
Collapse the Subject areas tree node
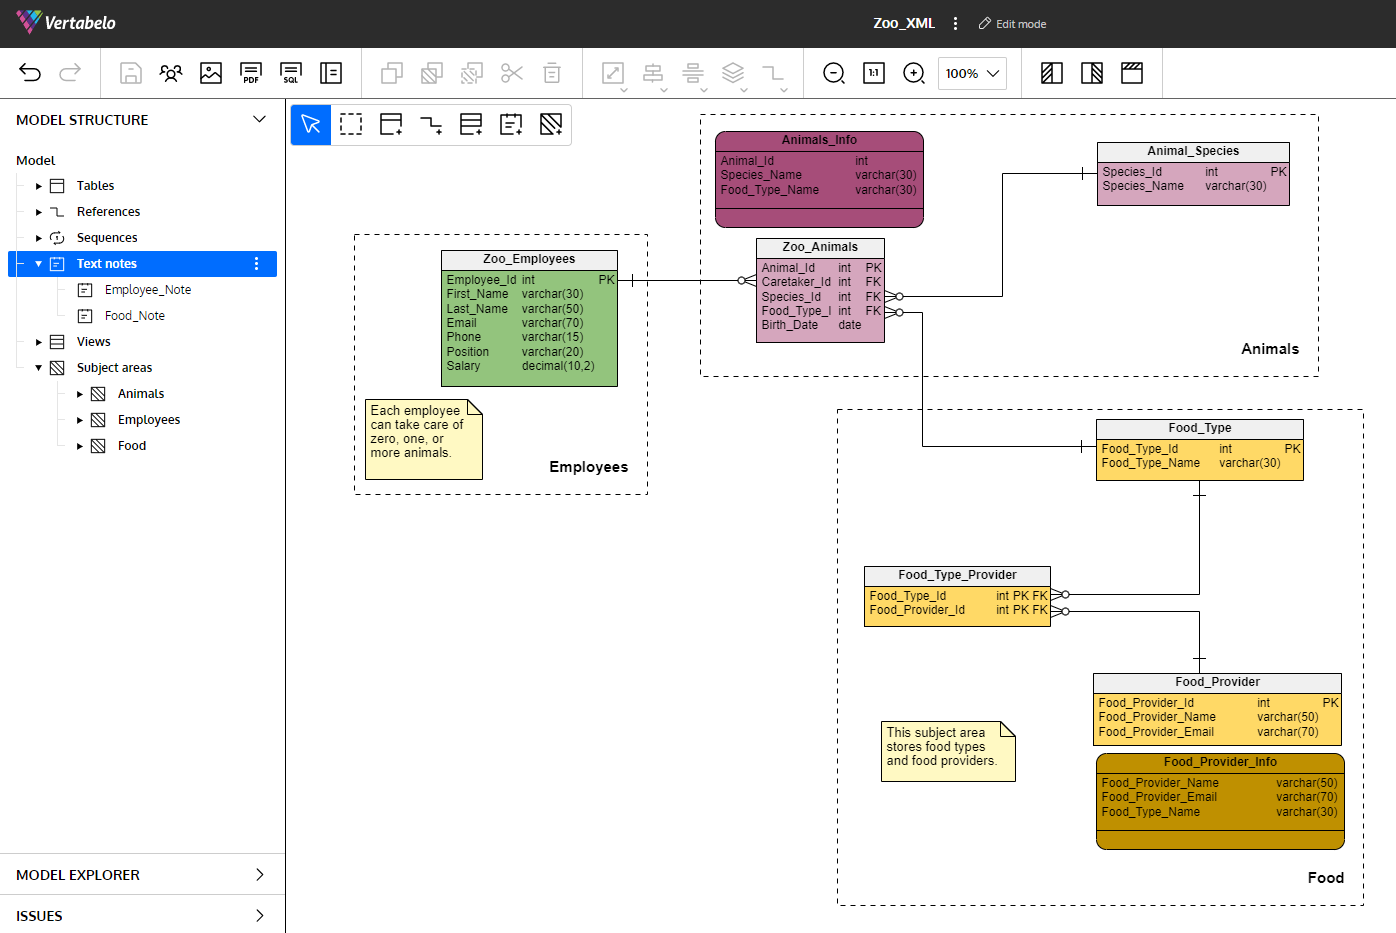(x=39, y=368)
